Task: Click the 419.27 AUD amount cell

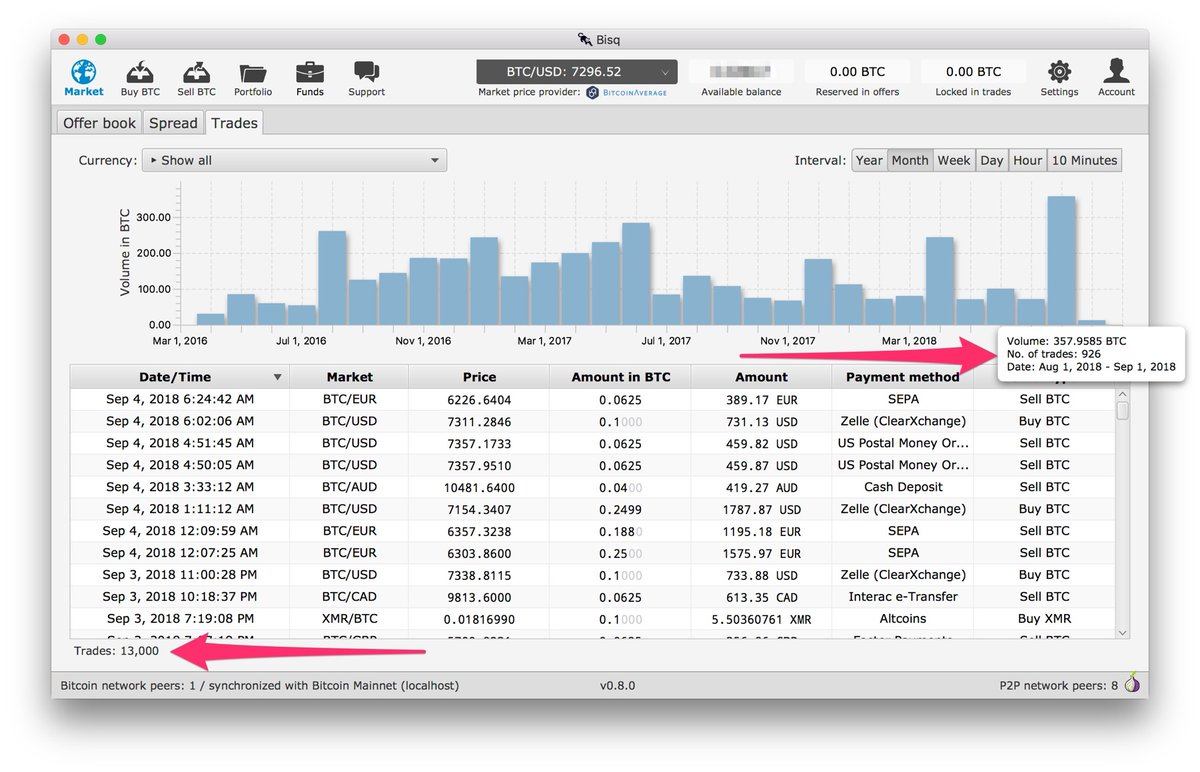Action: (x=761, y=487)
